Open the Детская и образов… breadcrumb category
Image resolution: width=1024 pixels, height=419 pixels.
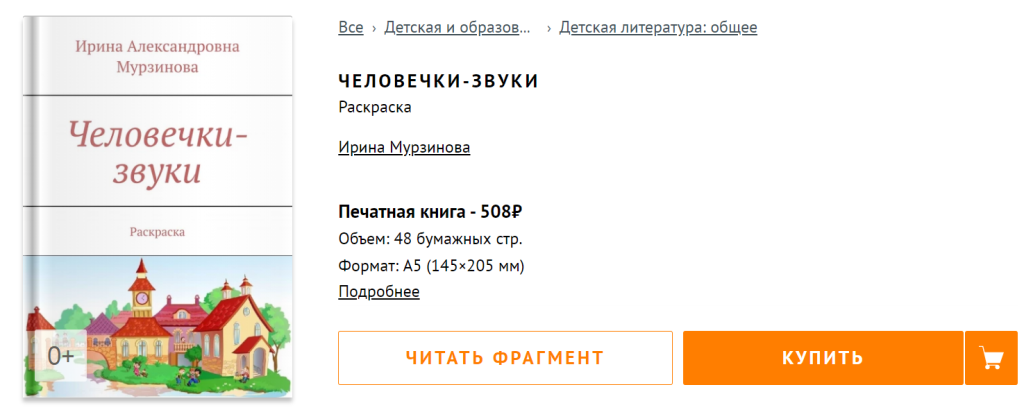tap(457, 27)
